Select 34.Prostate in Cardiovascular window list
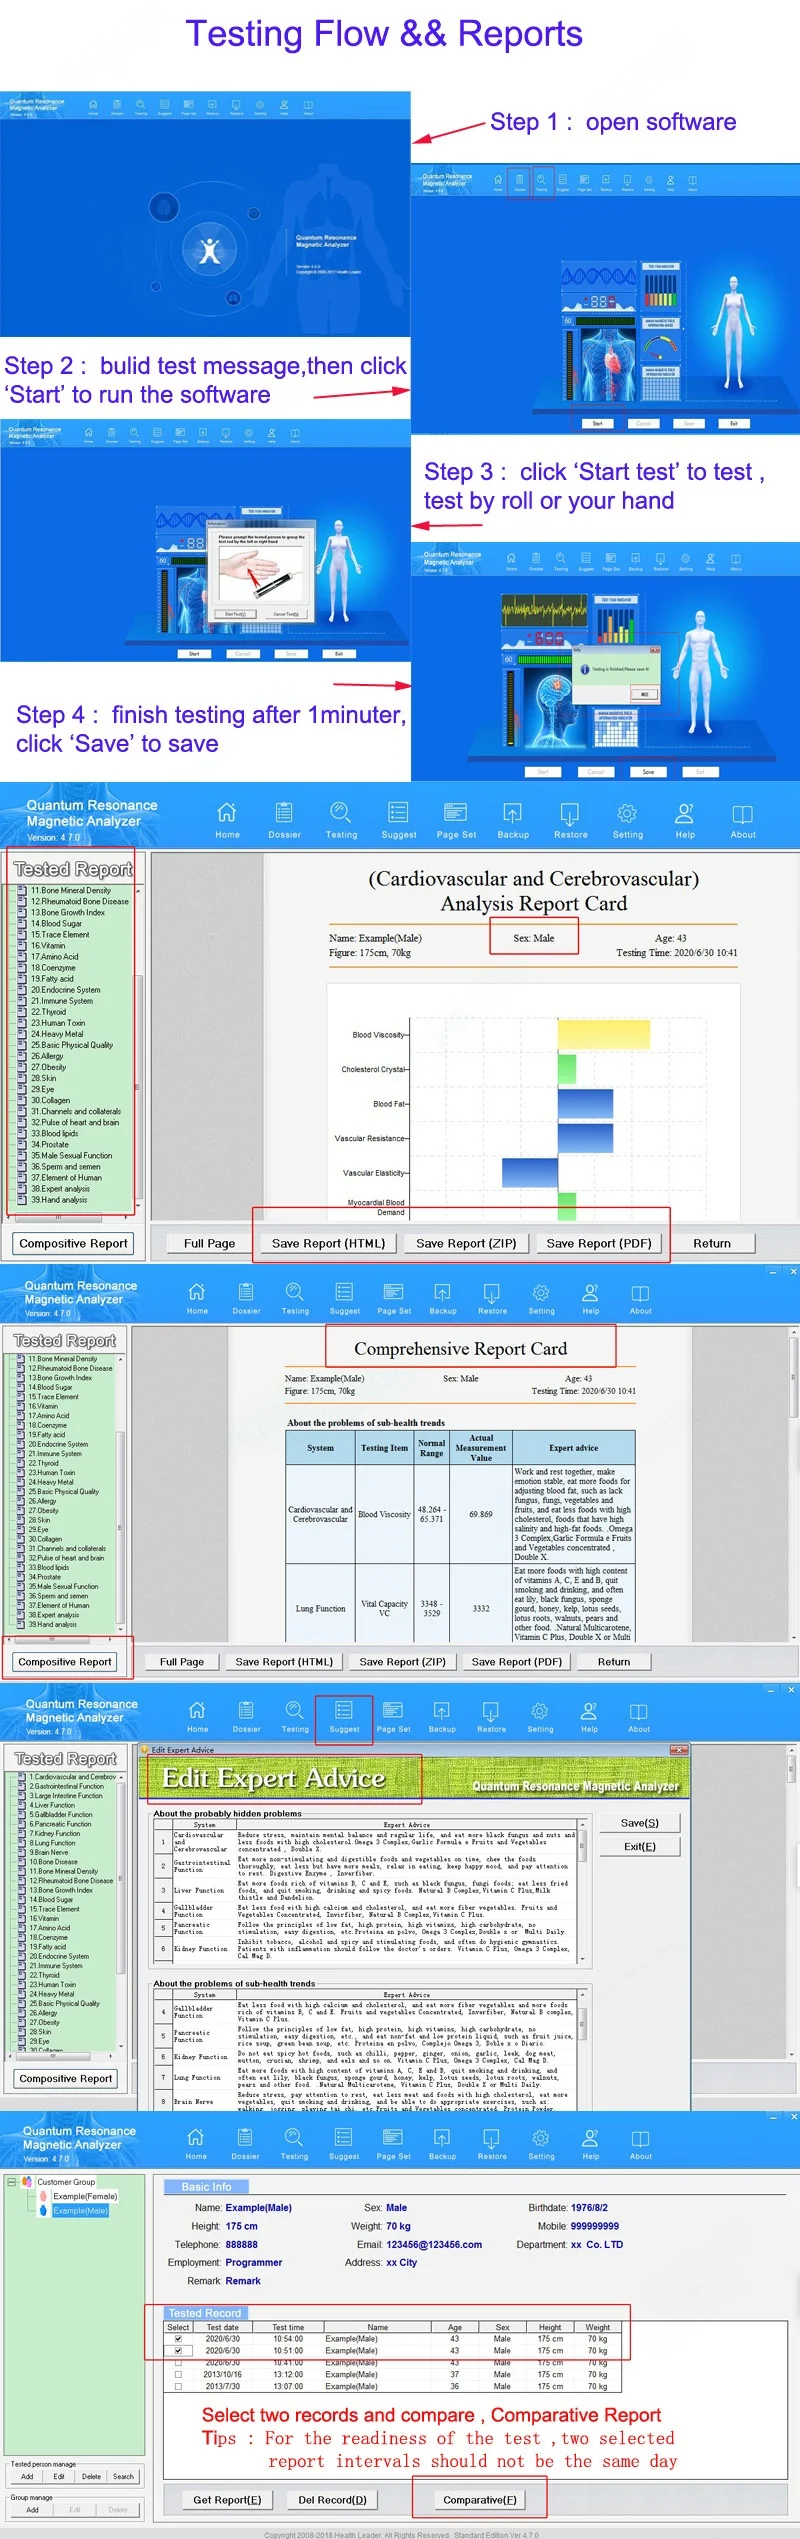Screen dimensions: 800x2539 pos(50,1144)
